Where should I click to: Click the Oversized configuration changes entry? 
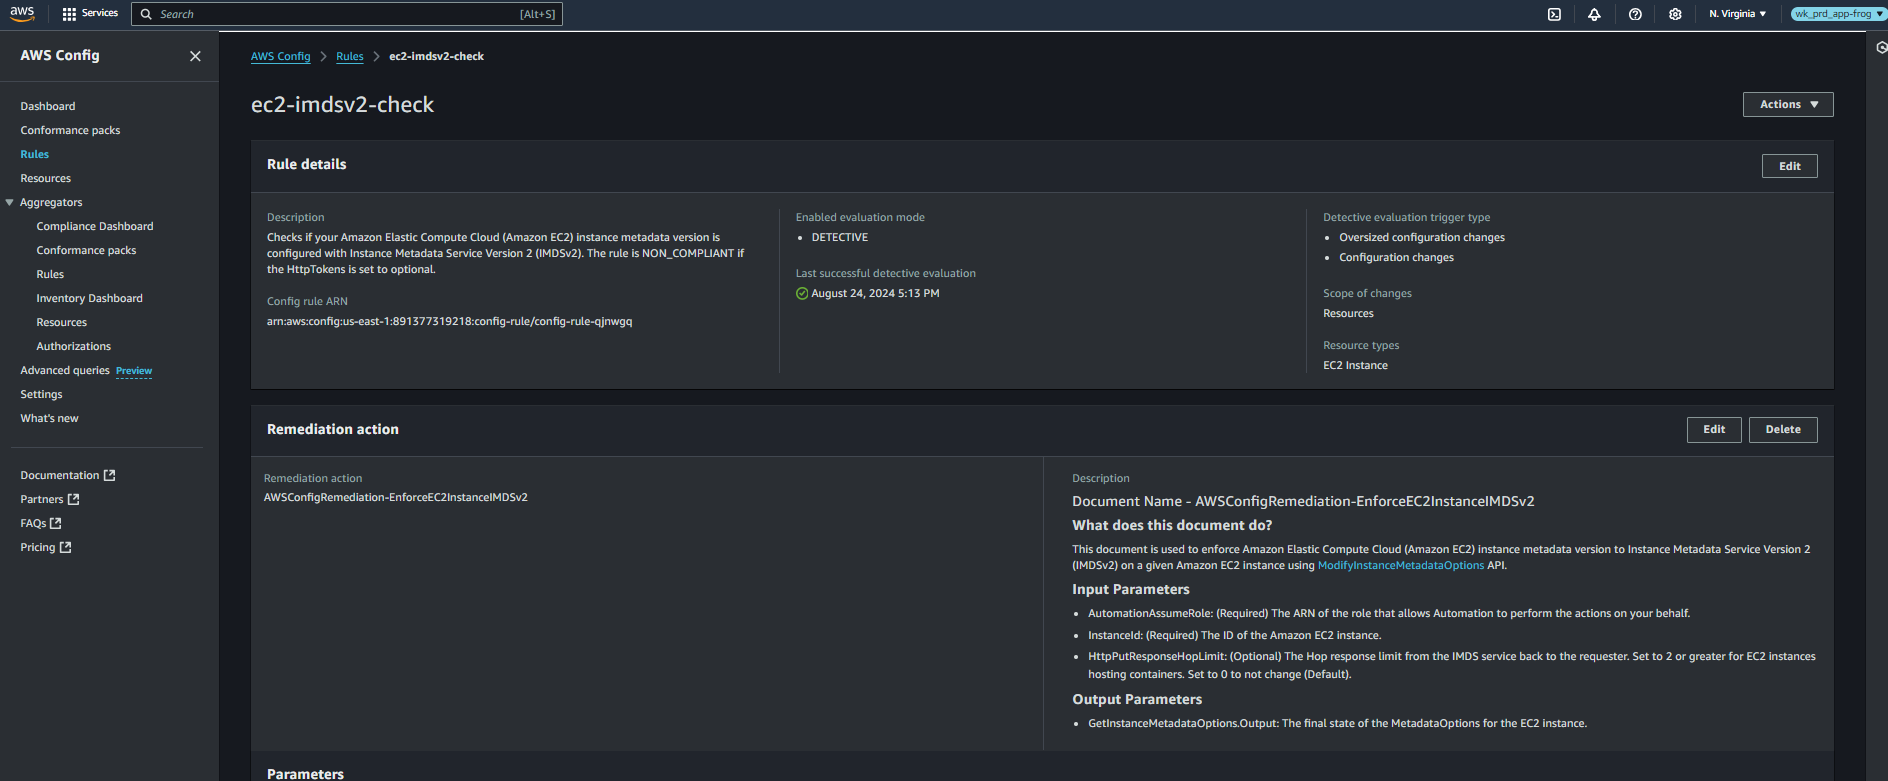click(1422, 237)
